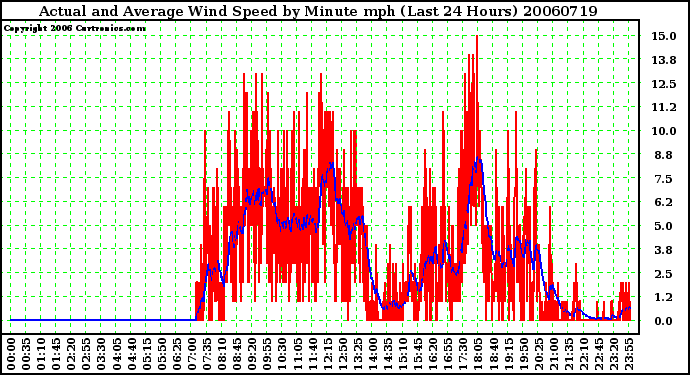Click the 11:40 time label
The width and height of the screenshot is (690, 375).
312,354
